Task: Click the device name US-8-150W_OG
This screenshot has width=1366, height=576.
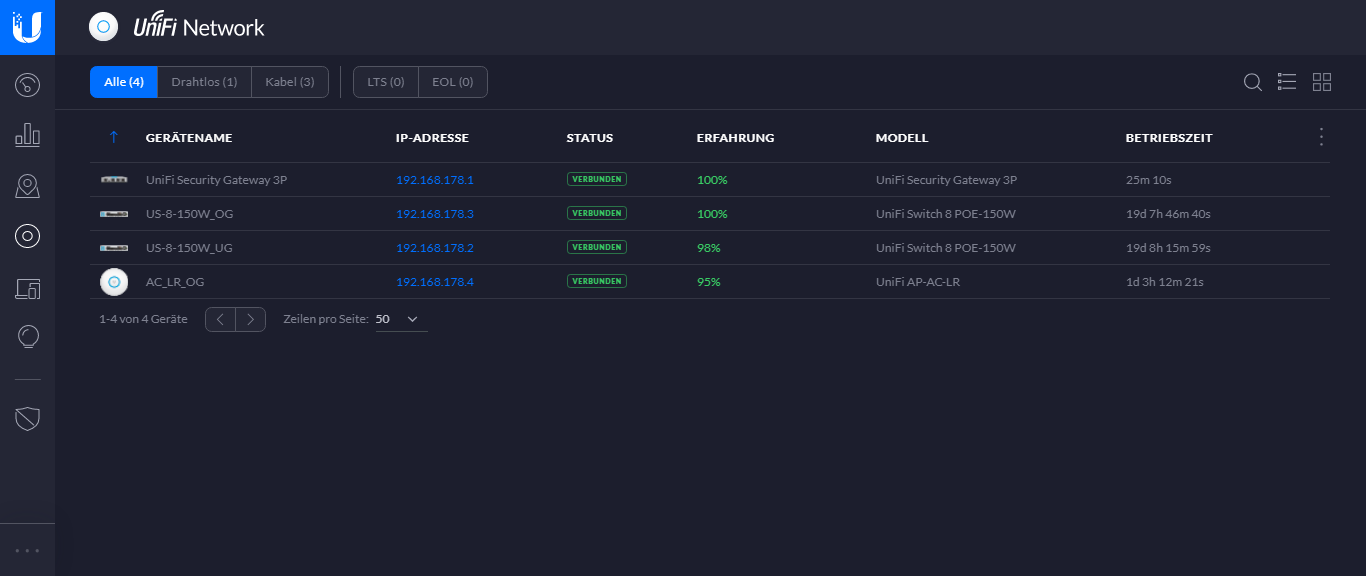Action: tap(190, 214)
